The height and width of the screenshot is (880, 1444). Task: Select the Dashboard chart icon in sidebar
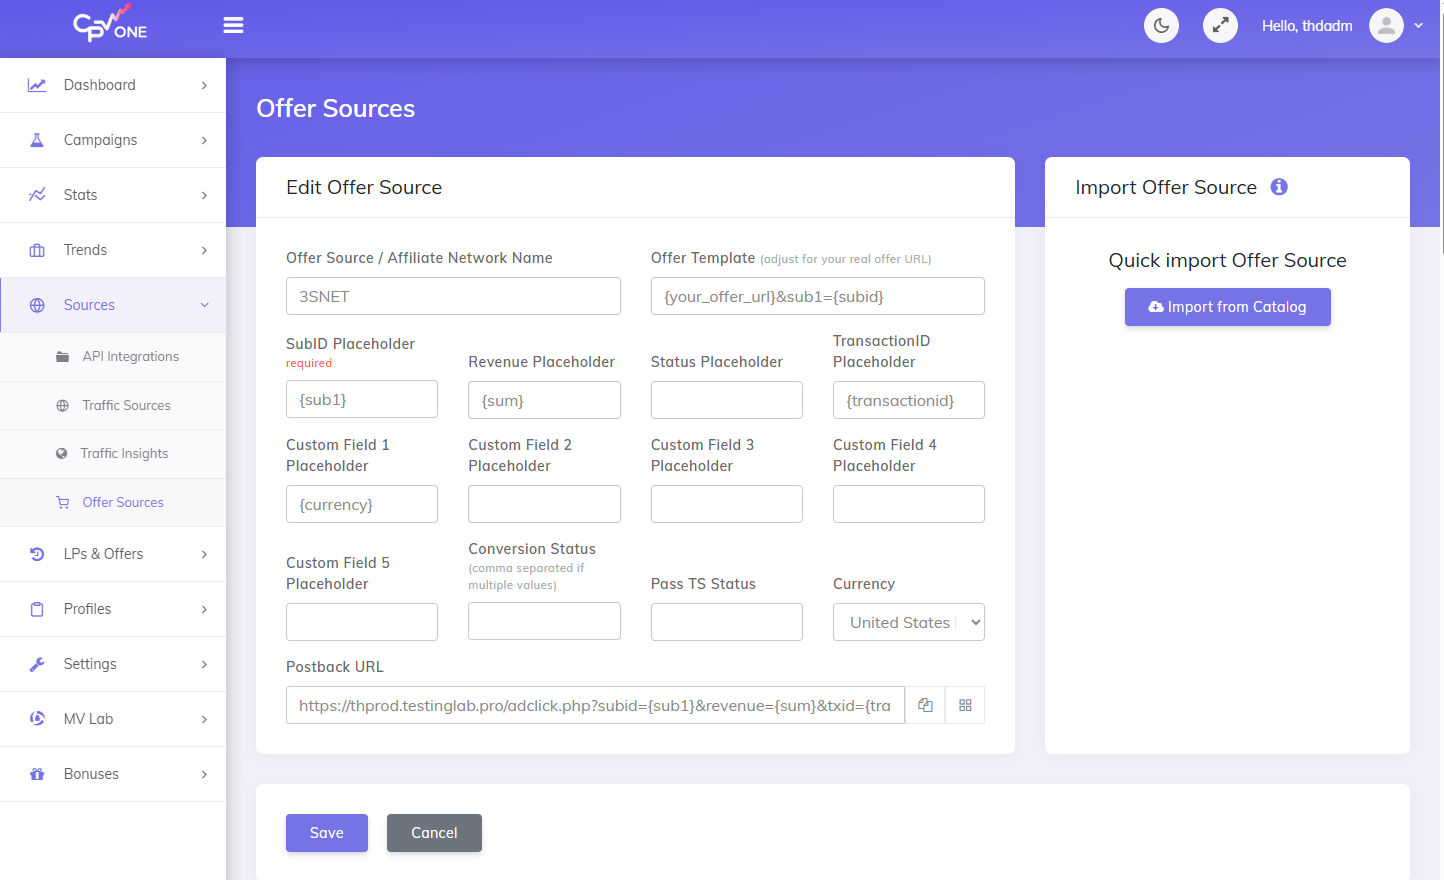click(37, 84)
